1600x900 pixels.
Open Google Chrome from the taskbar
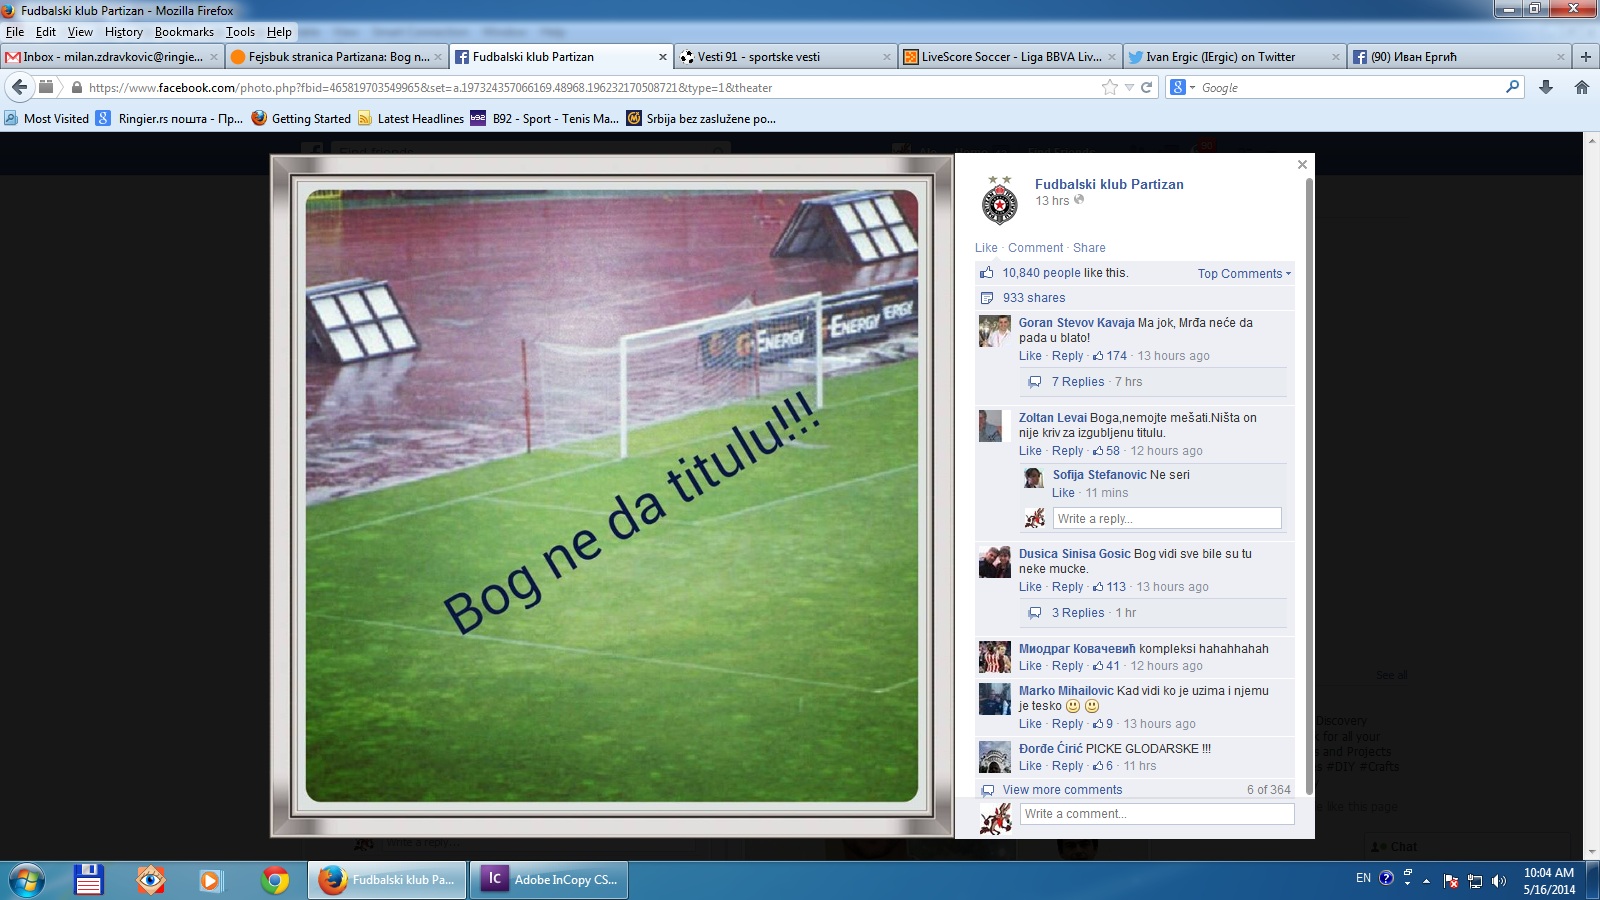(275, 880)
